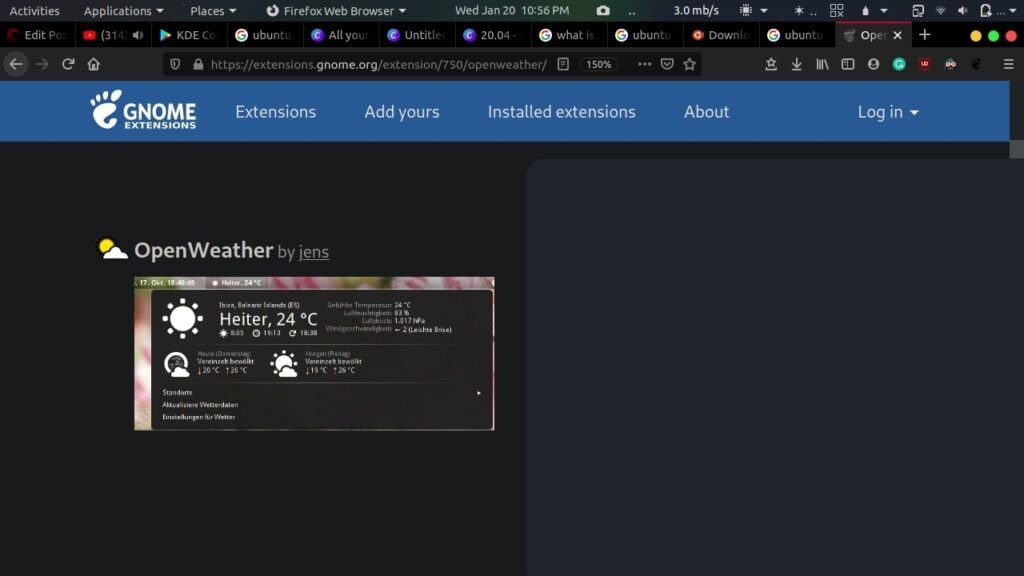Go to the Add yours page
This screenshot has width=1024, height=576.
pos(402,112)
